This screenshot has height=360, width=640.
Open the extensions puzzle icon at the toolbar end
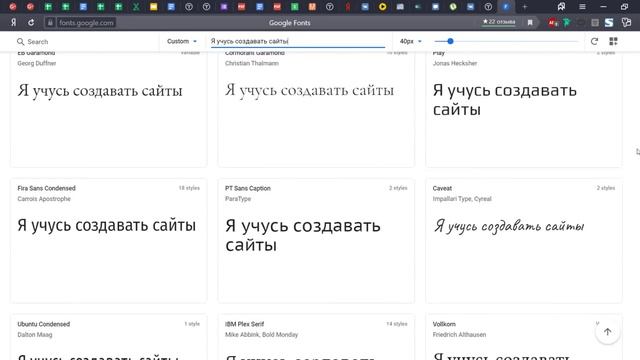tap(627, 23)
